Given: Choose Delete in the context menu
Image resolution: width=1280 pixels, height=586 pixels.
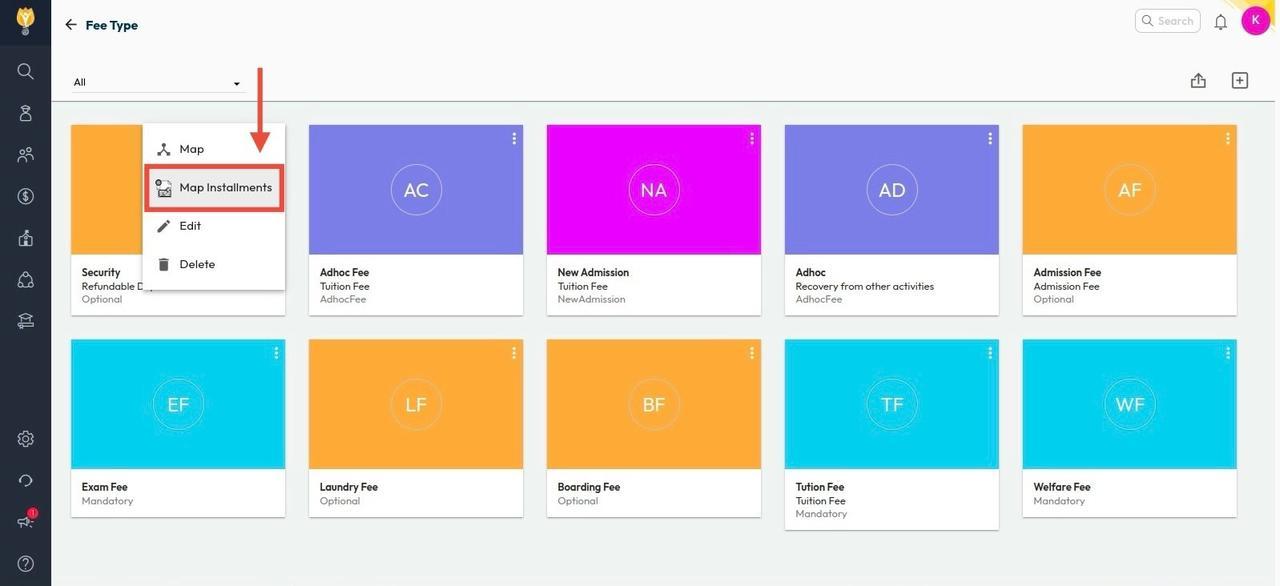Looking at the screenshot, I should point(197,265).
